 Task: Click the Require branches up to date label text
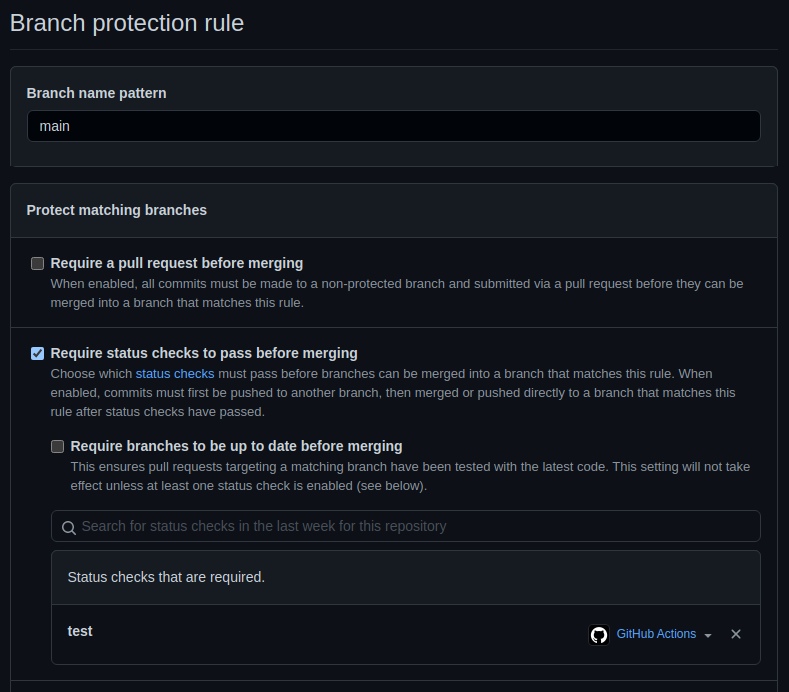point(236,446)
